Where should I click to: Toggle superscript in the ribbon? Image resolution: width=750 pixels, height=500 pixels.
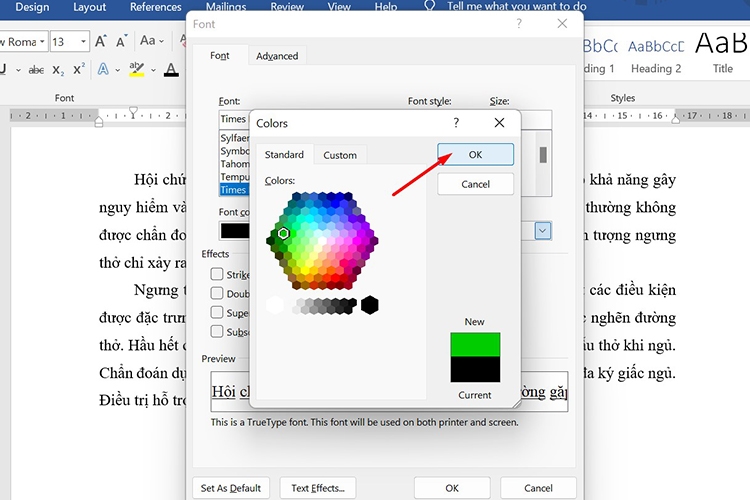[79, 69]
